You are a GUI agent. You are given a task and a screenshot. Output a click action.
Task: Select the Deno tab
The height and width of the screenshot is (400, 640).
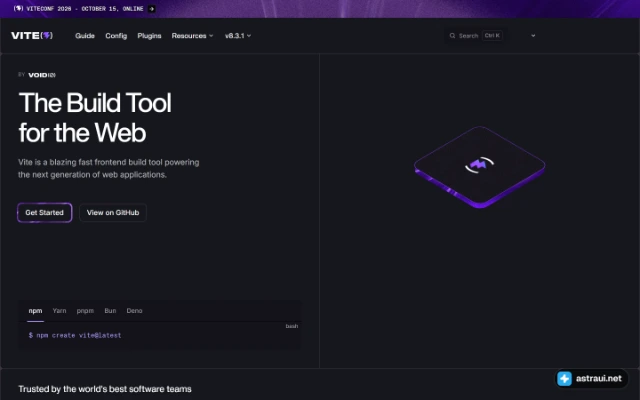134,311
